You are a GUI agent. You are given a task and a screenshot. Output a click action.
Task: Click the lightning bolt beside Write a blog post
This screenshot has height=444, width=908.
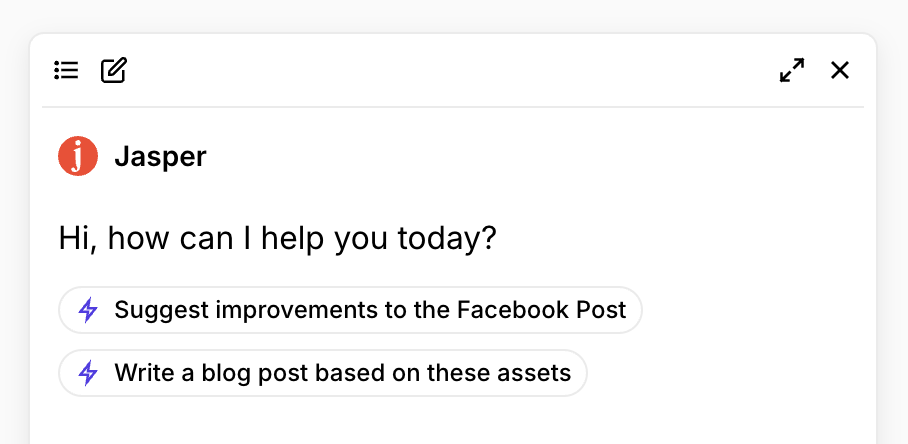[x=88, y=373]
